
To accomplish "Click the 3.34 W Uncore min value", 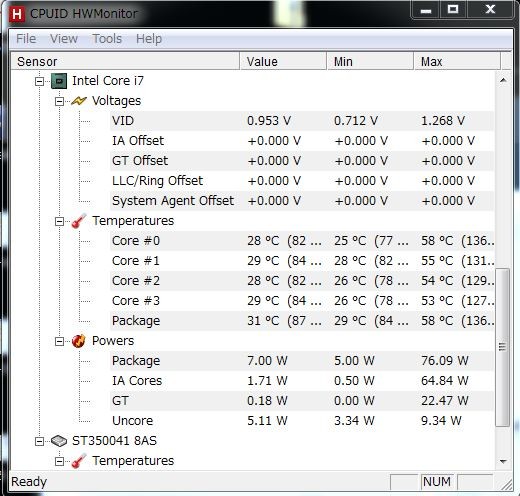I will [x=354, y=421].
